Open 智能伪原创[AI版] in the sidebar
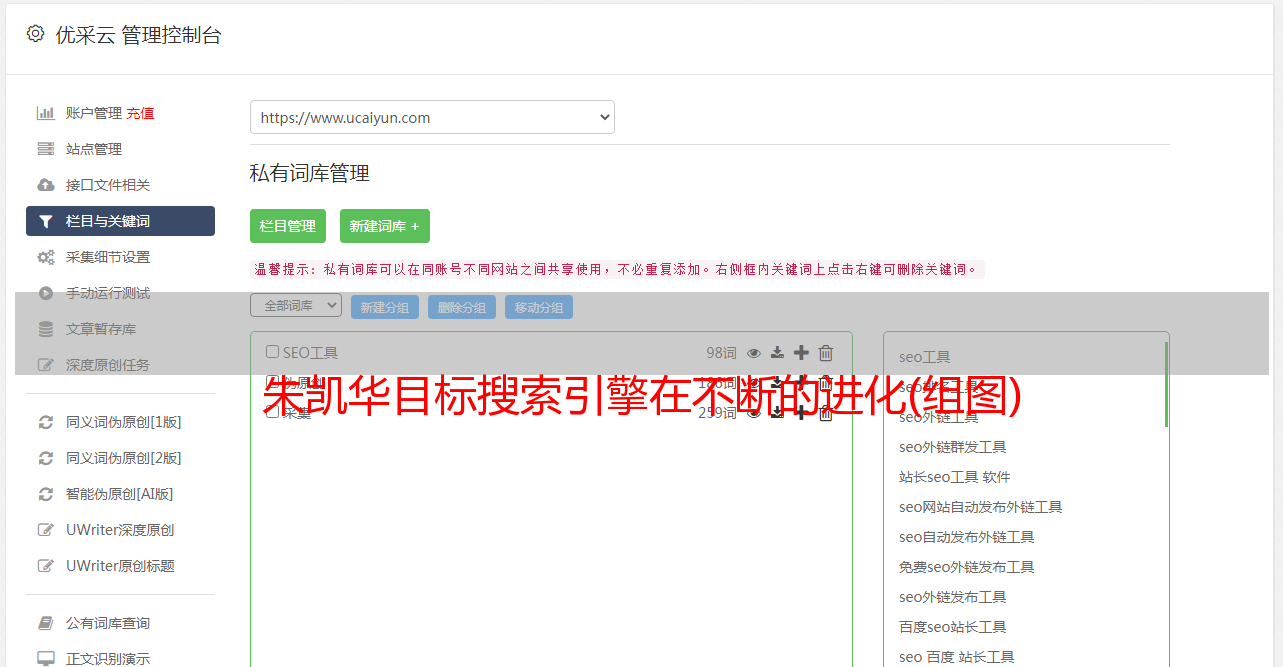Image resolution: width=1283 pixels, height=667 pixels. (x=120, y=494)
